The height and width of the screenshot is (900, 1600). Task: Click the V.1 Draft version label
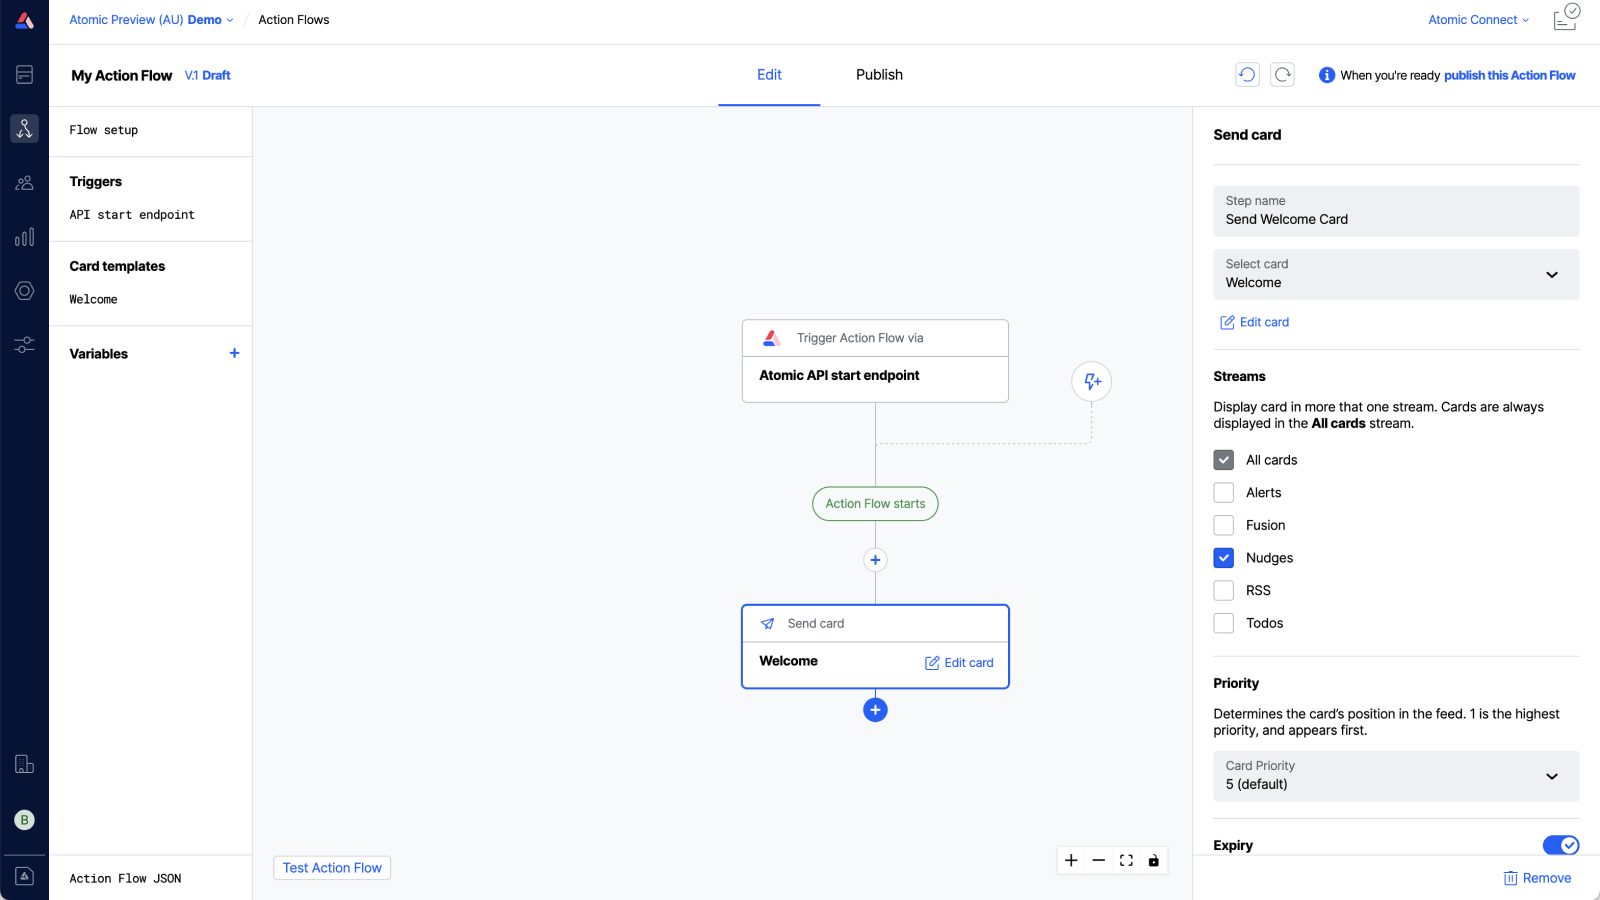[x=208, y=75]
